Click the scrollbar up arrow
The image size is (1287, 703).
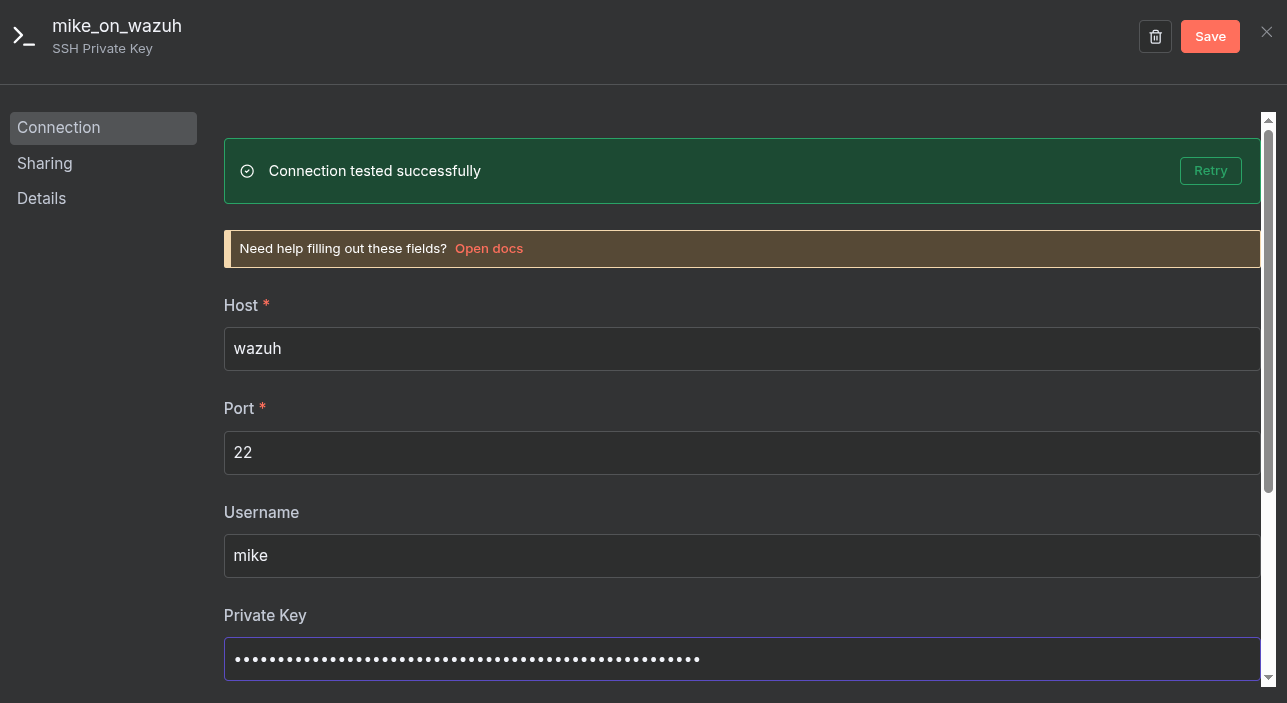point(1268,119)
